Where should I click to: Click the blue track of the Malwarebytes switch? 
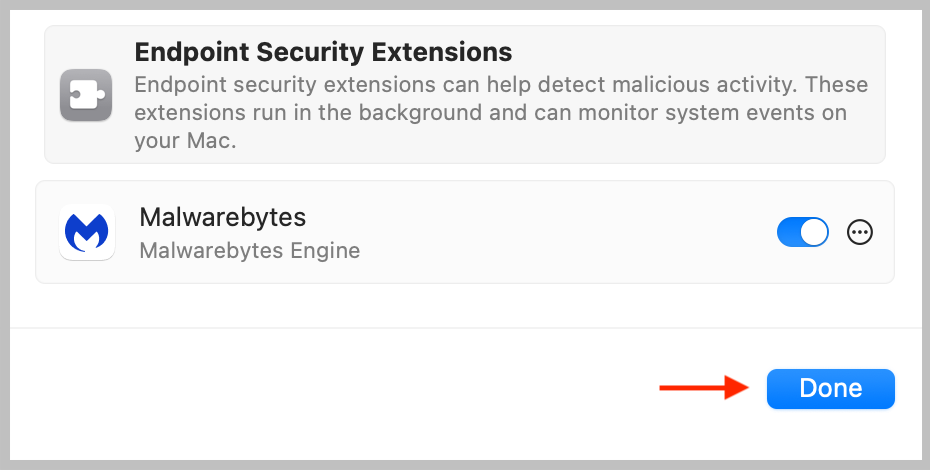tap(789, 233)
